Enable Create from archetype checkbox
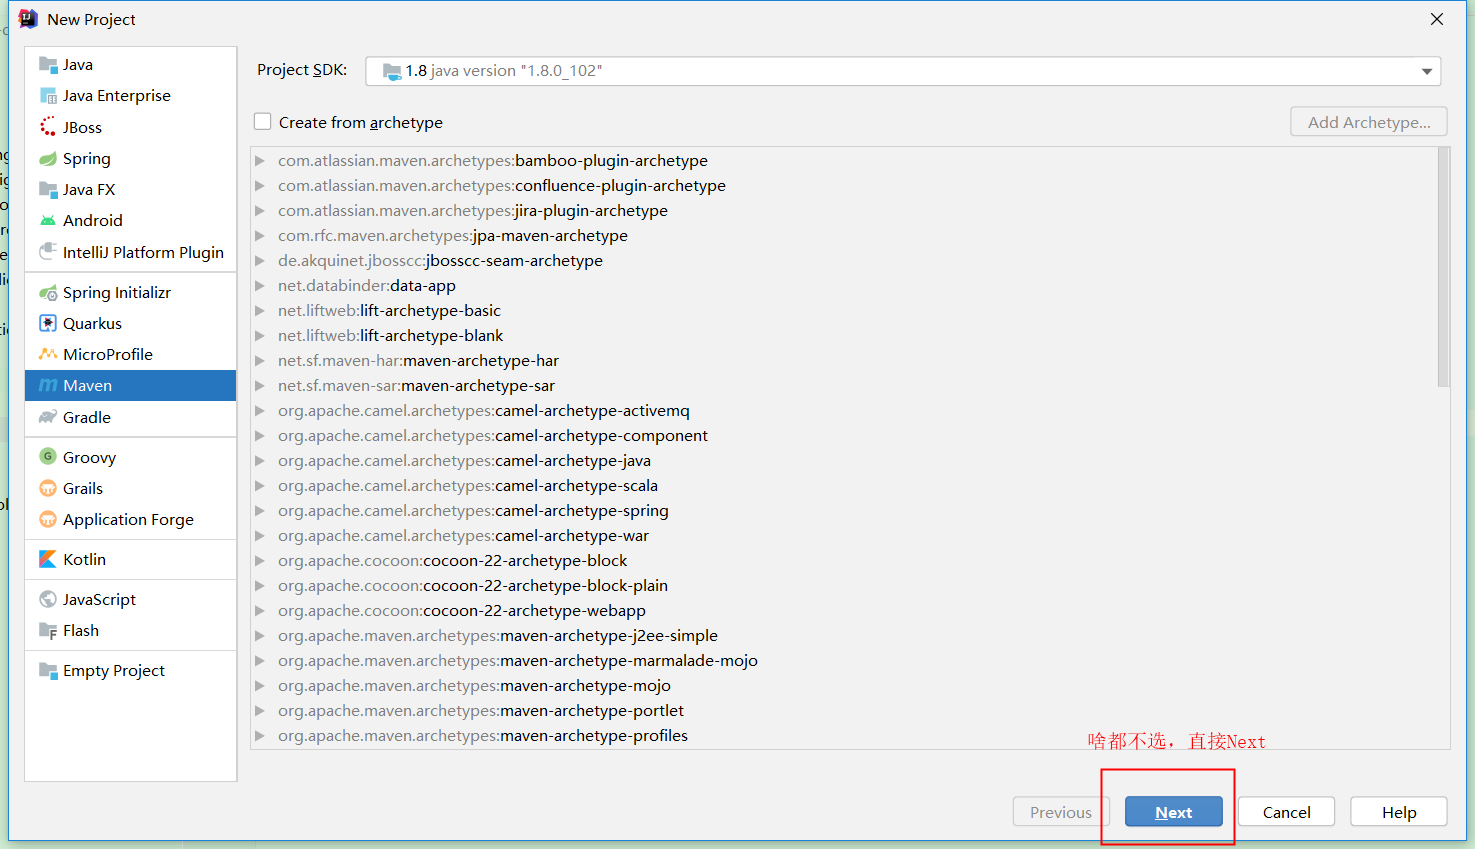The image size is (1475, 849). click(263, 122)
